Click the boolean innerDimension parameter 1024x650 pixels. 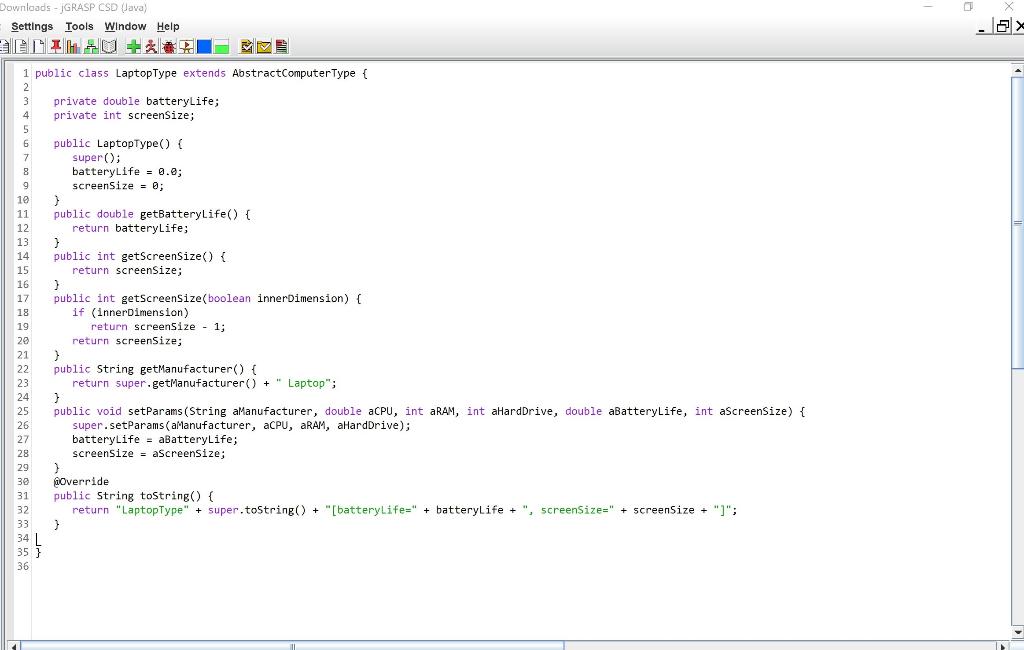click(276, 299)
